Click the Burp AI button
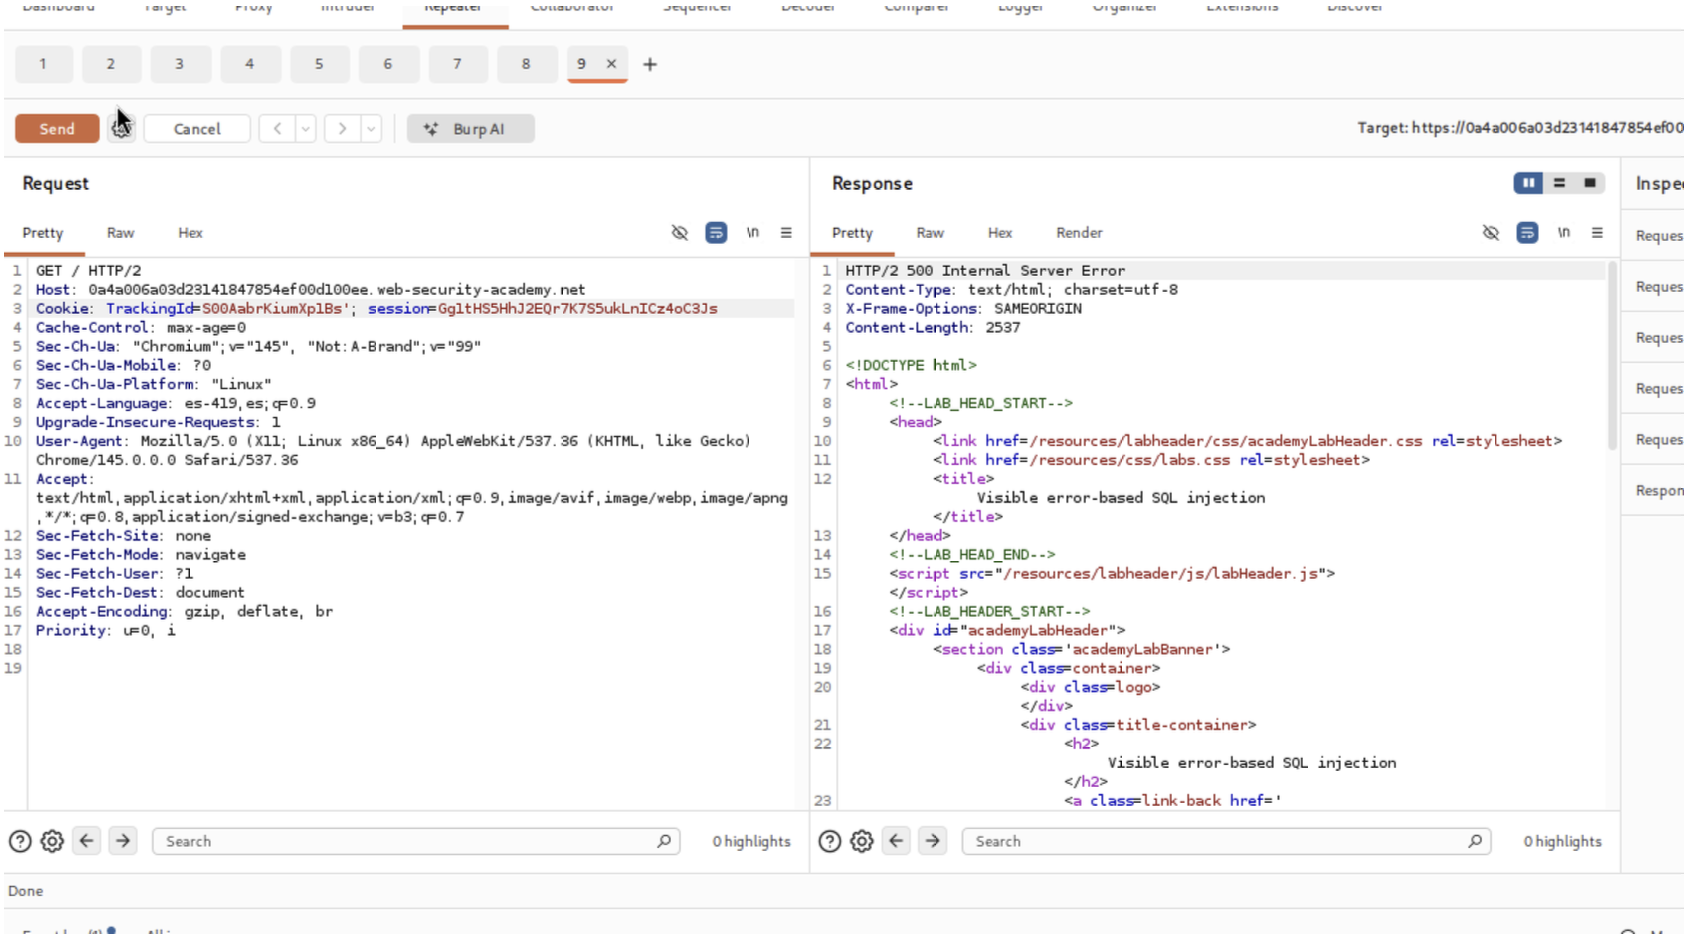1684x944 pixels. (470, 129)
